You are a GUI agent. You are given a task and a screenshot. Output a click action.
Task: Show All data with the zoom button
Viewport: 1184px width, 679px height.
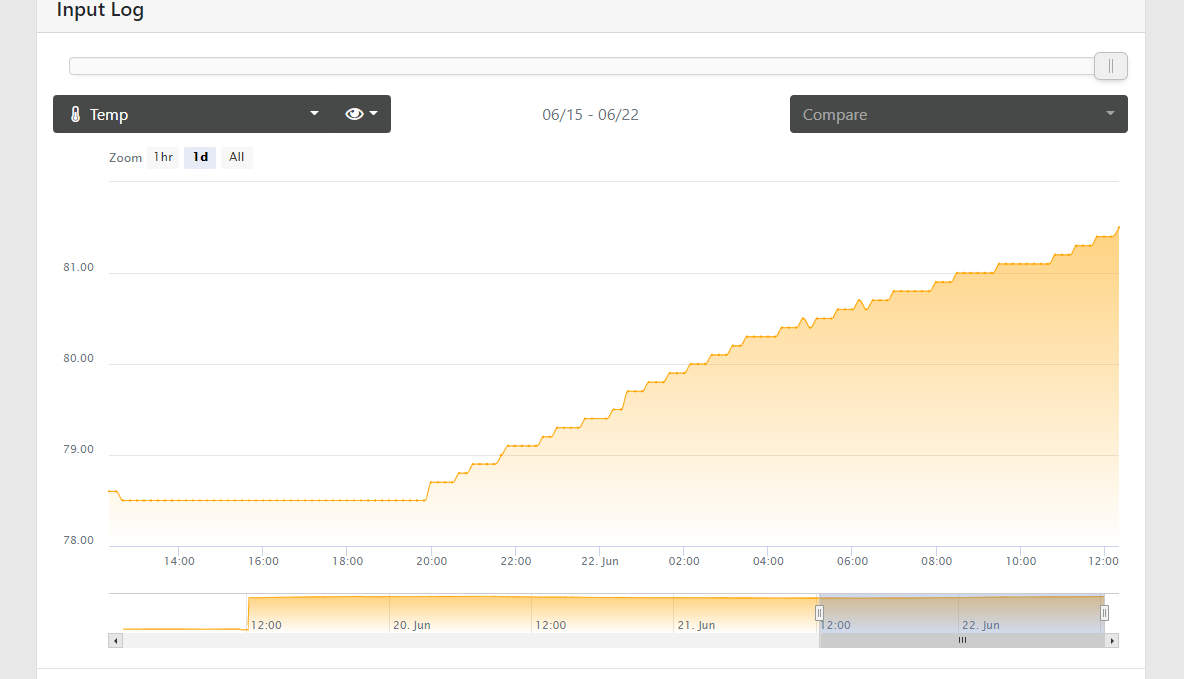pyautogui.click(x=236, y=157)
